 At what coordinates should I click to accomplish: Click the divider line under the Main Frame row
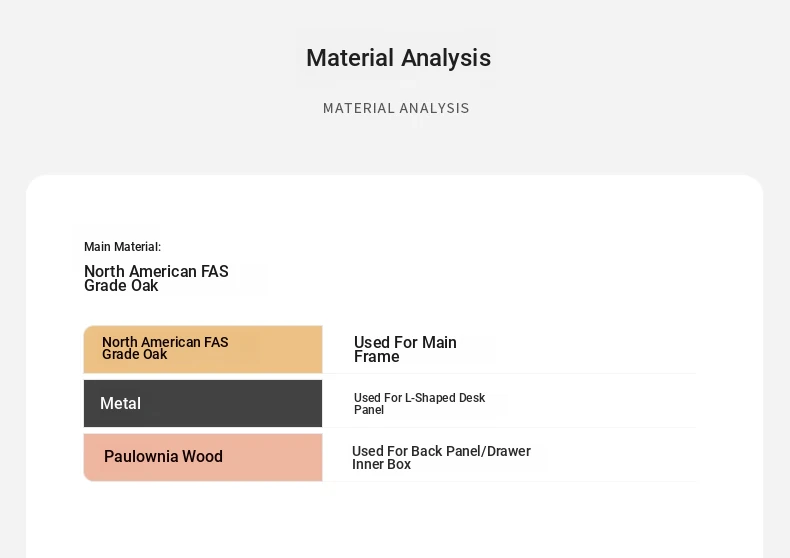(509, 374)
